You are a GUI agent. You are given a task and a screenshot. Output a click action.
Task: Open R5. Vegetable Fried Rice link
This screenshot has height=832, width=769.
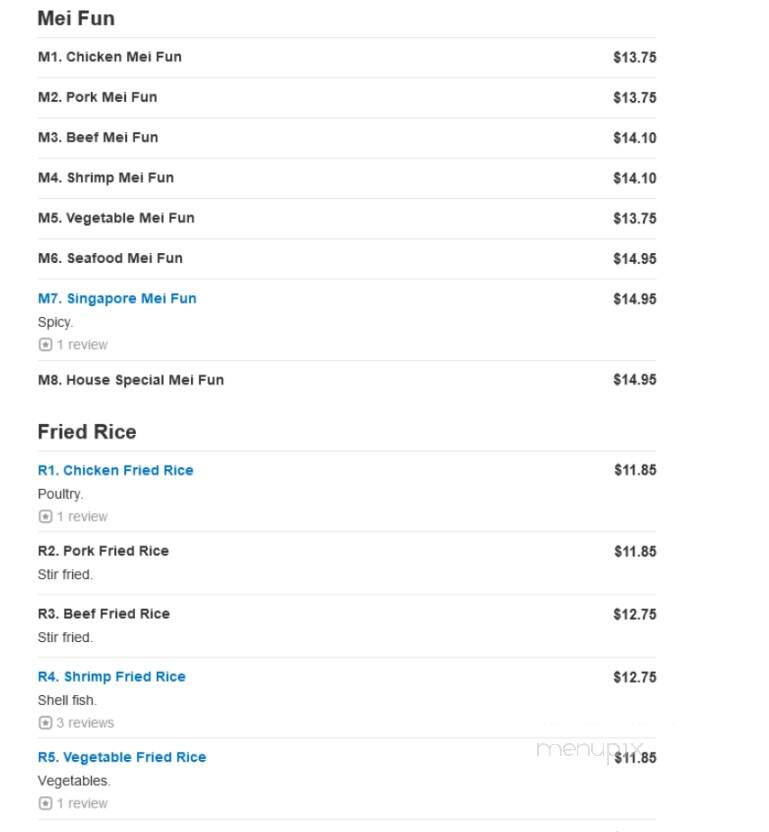click(122, 757)
